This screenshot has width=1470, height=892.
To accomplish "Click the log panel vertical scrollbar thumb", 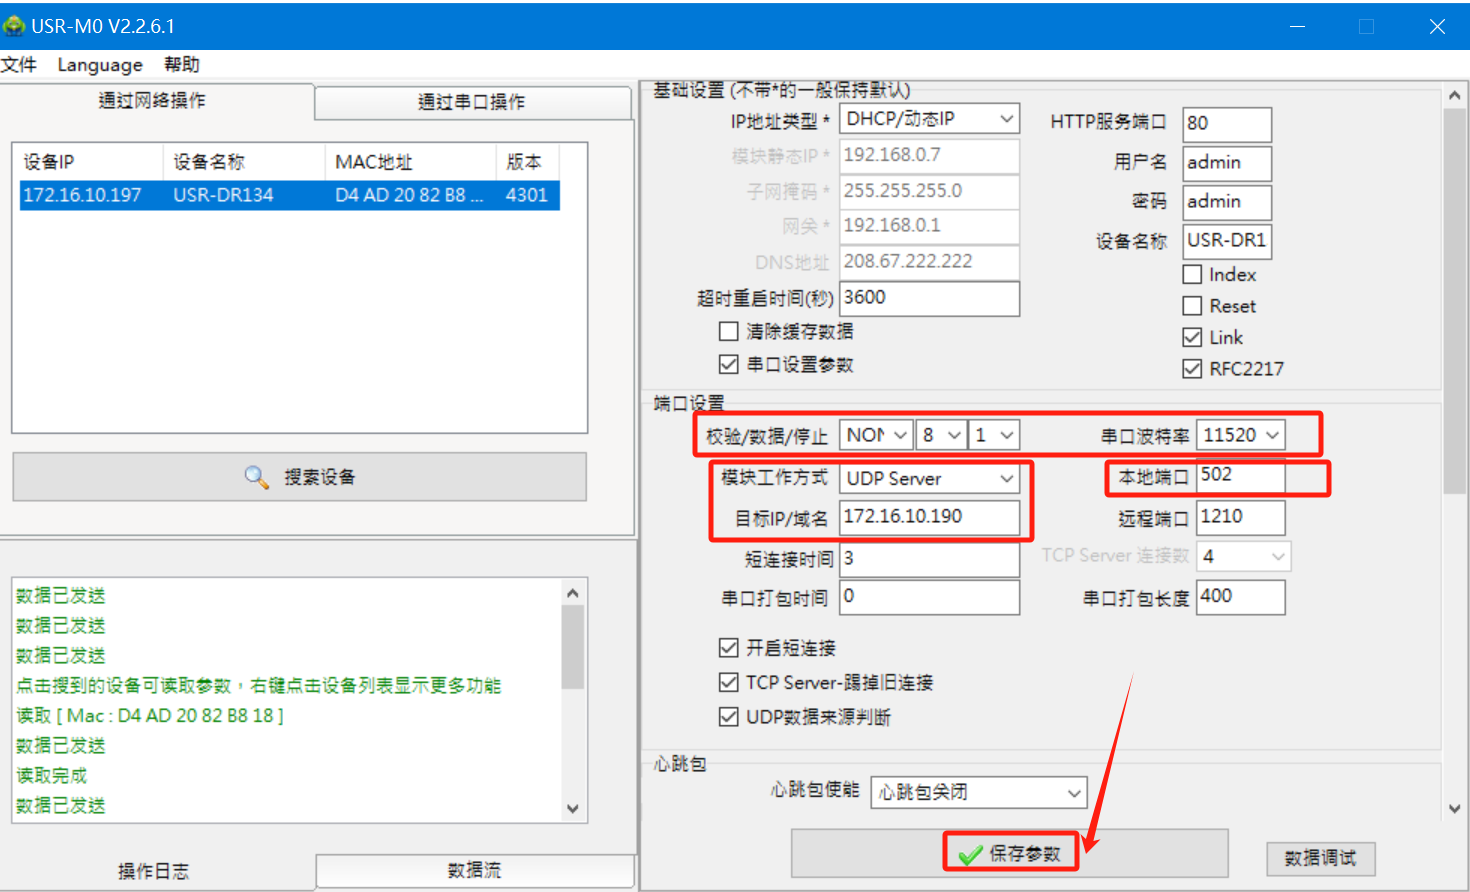I will [573, 647].
